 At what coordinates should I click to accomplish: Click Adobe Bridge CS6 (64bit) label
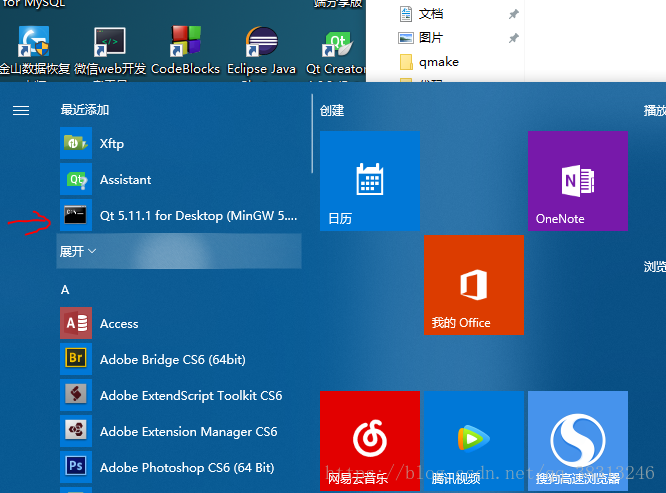coord(172,360)
